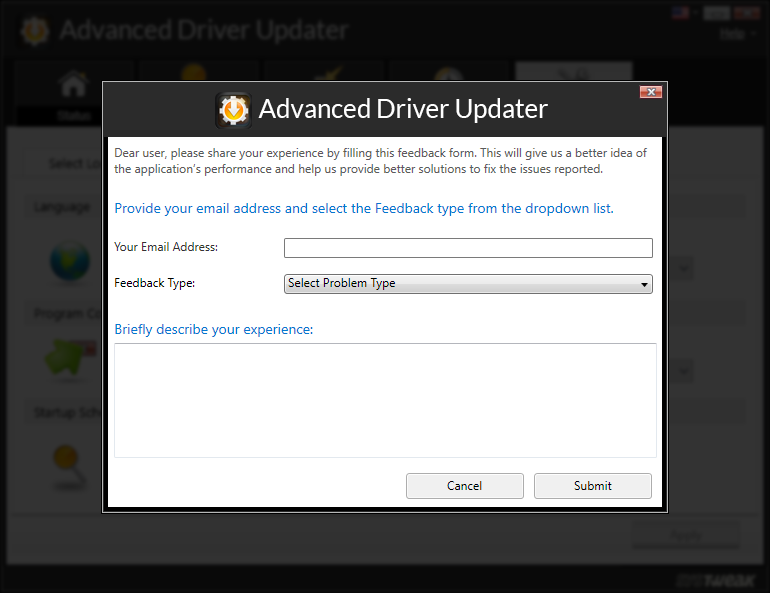Image resolution: width=770 pixels, height=593 pixels.
Task: Close the feedback dialog with the red X
Action: pos(651,92)
